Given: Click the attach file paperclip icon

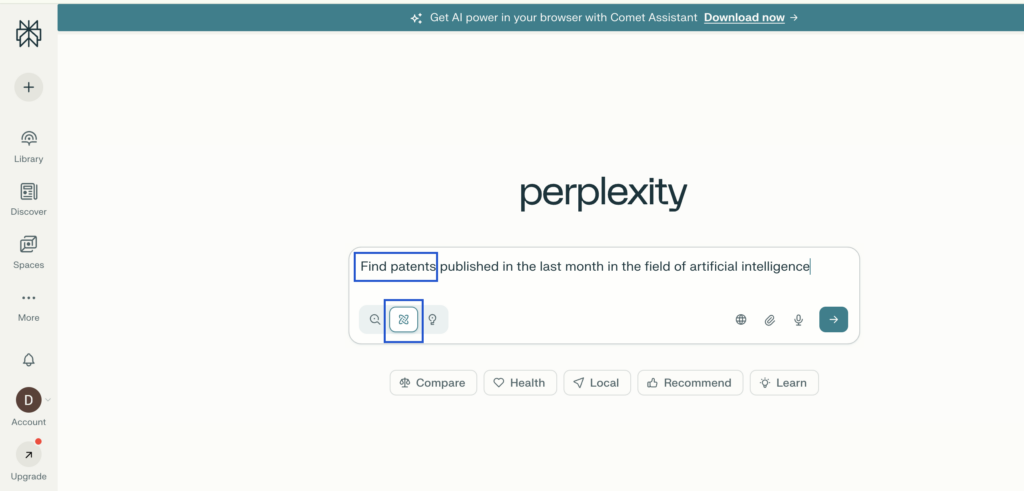Looking at the screenshot, I should click(x=770, y=320).
